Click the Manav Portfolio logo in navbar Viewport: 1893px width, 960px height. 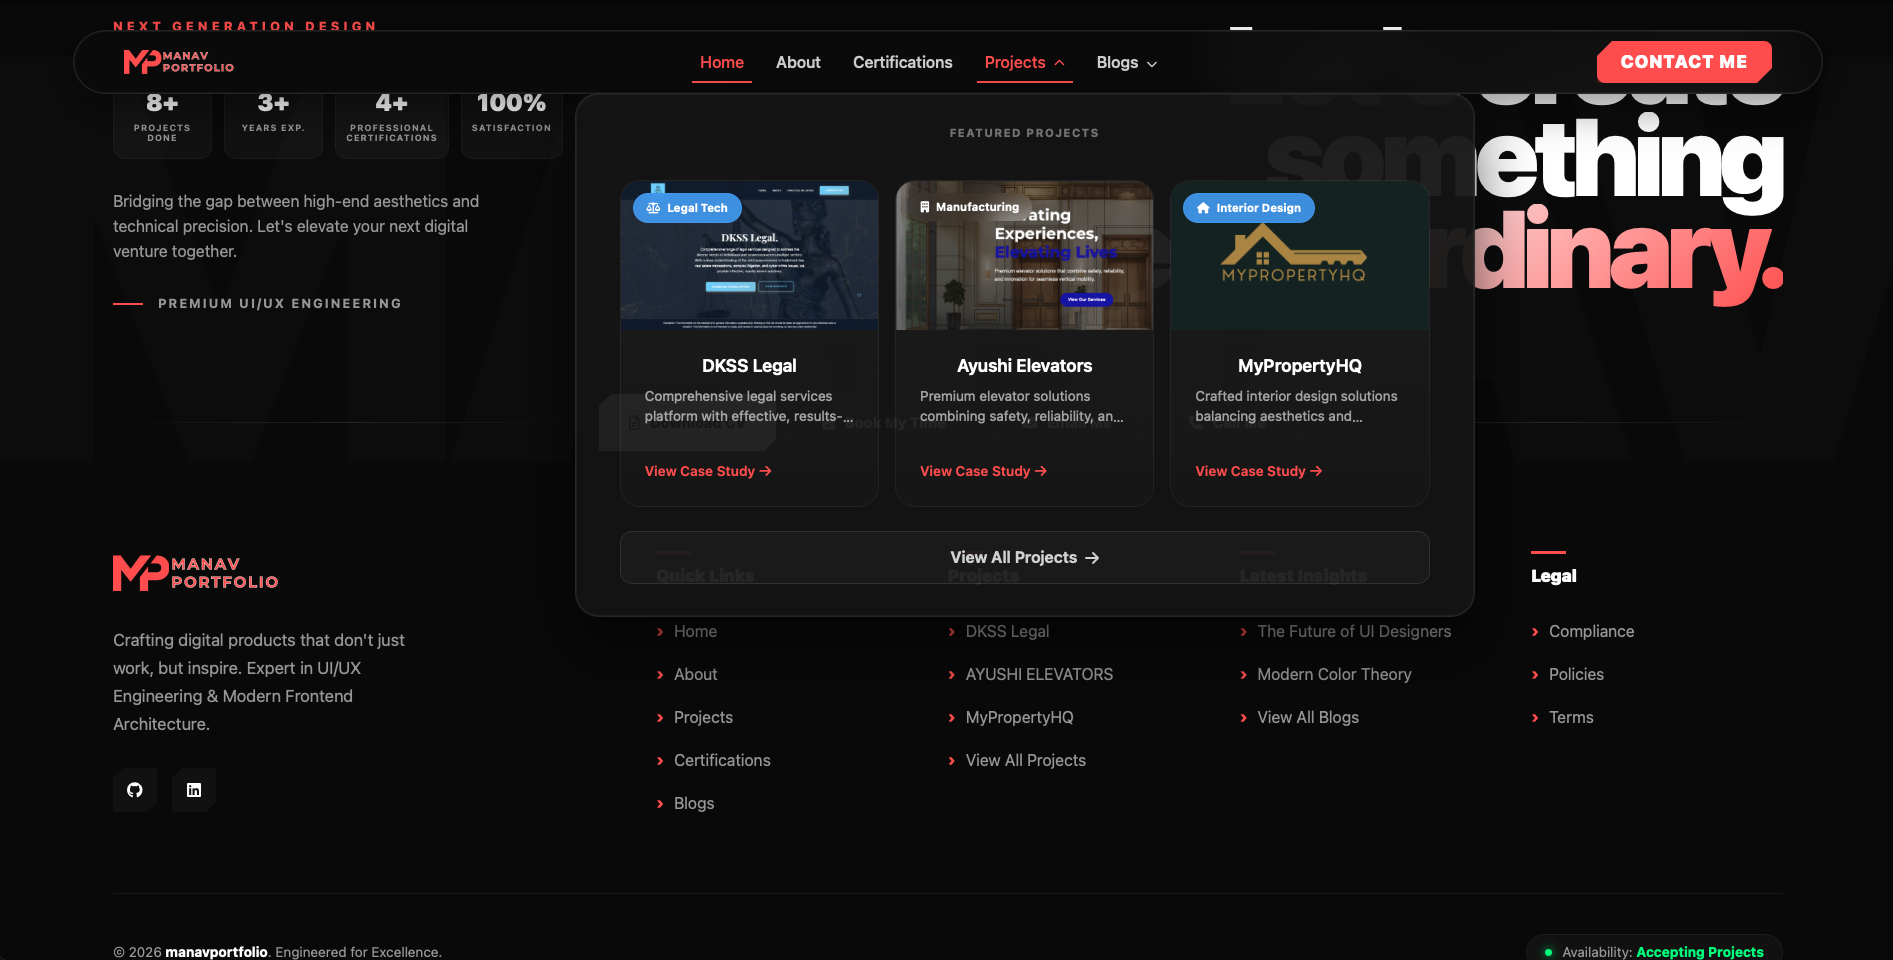(178, 62)
